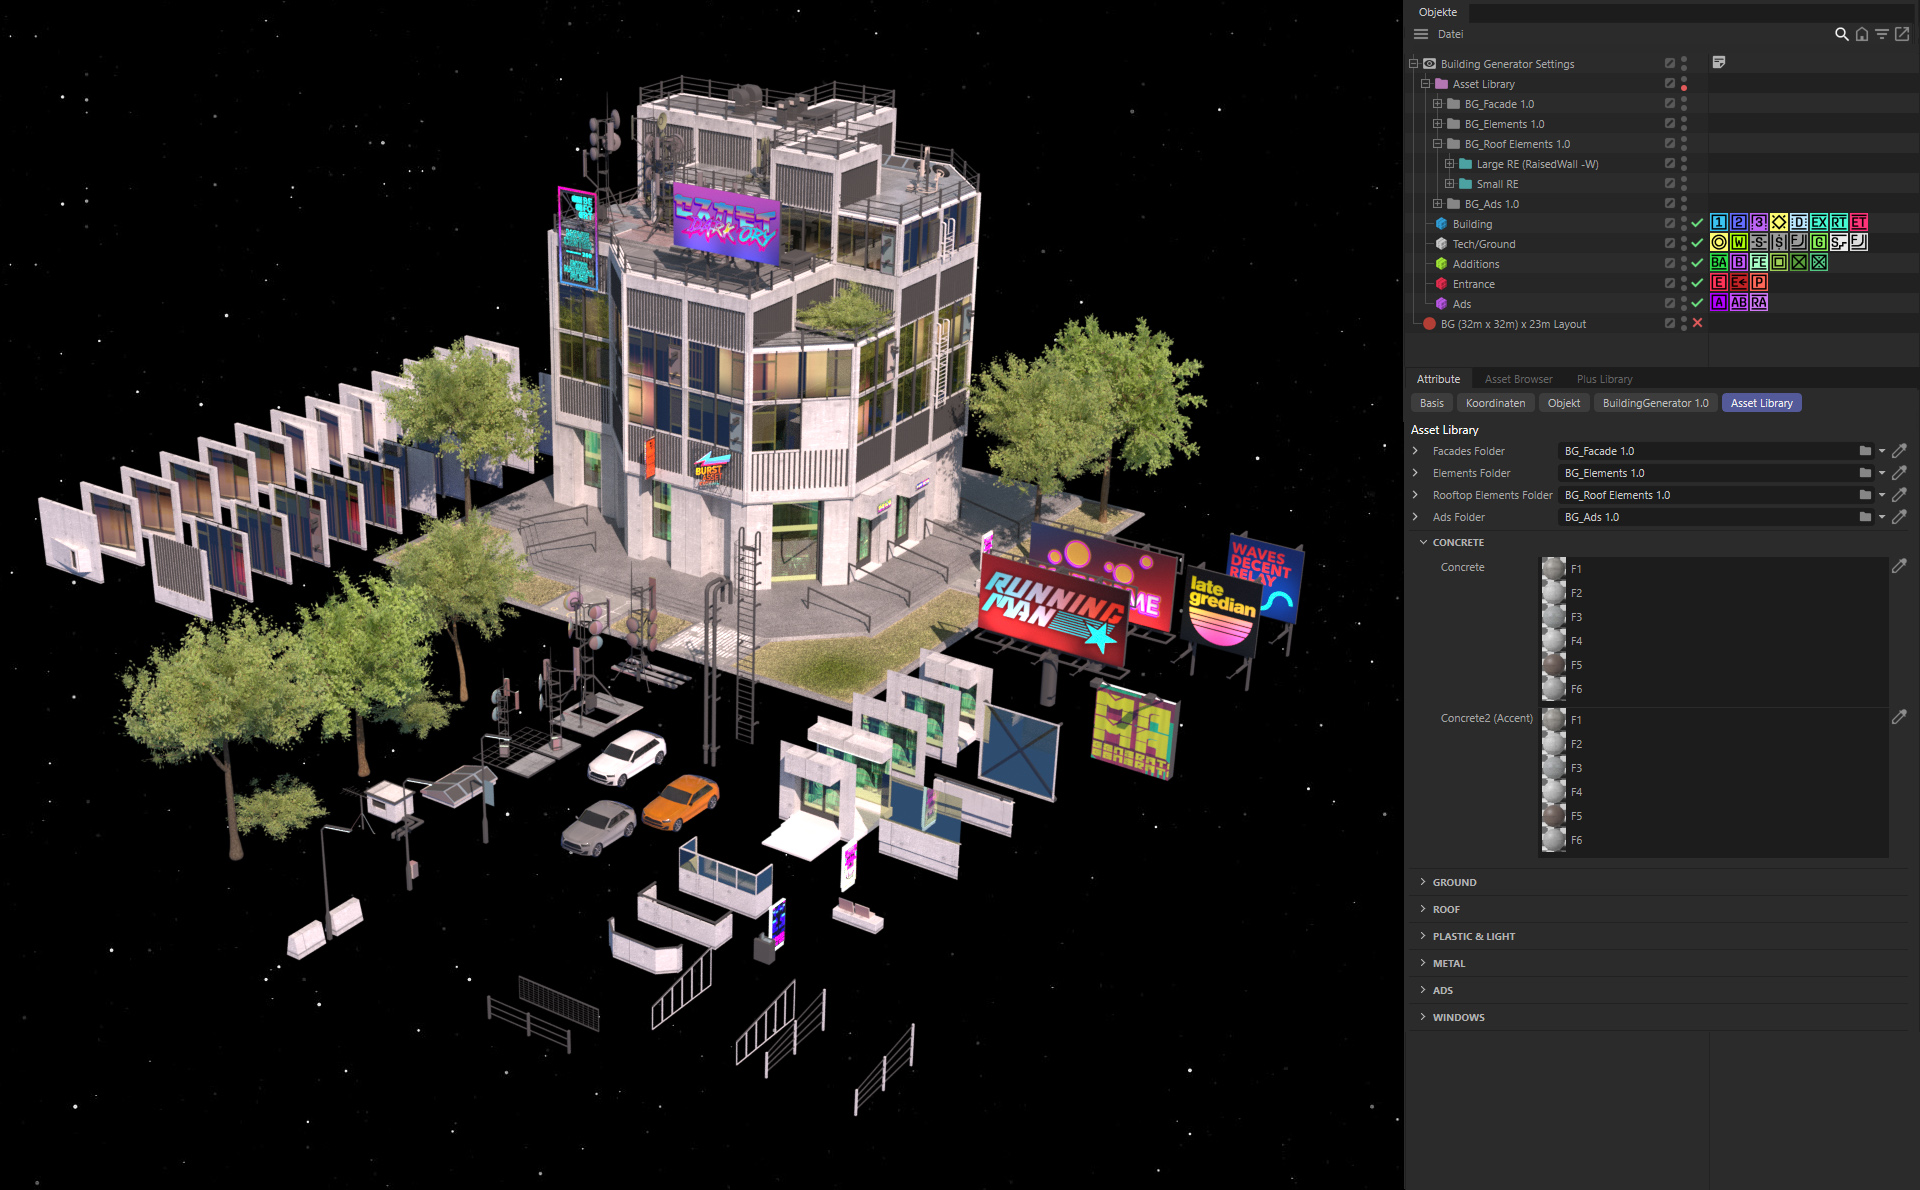Open object manager in new window icon
Screen dimensions: 1920x1190
[1902, 34]
